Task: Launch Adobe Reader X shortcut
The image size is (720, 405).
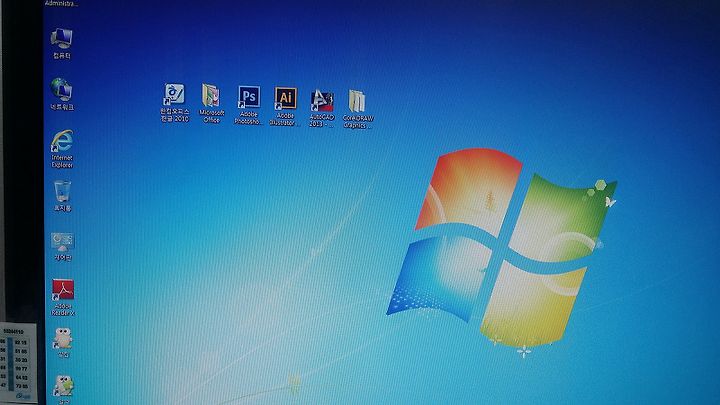Action: 63,297
